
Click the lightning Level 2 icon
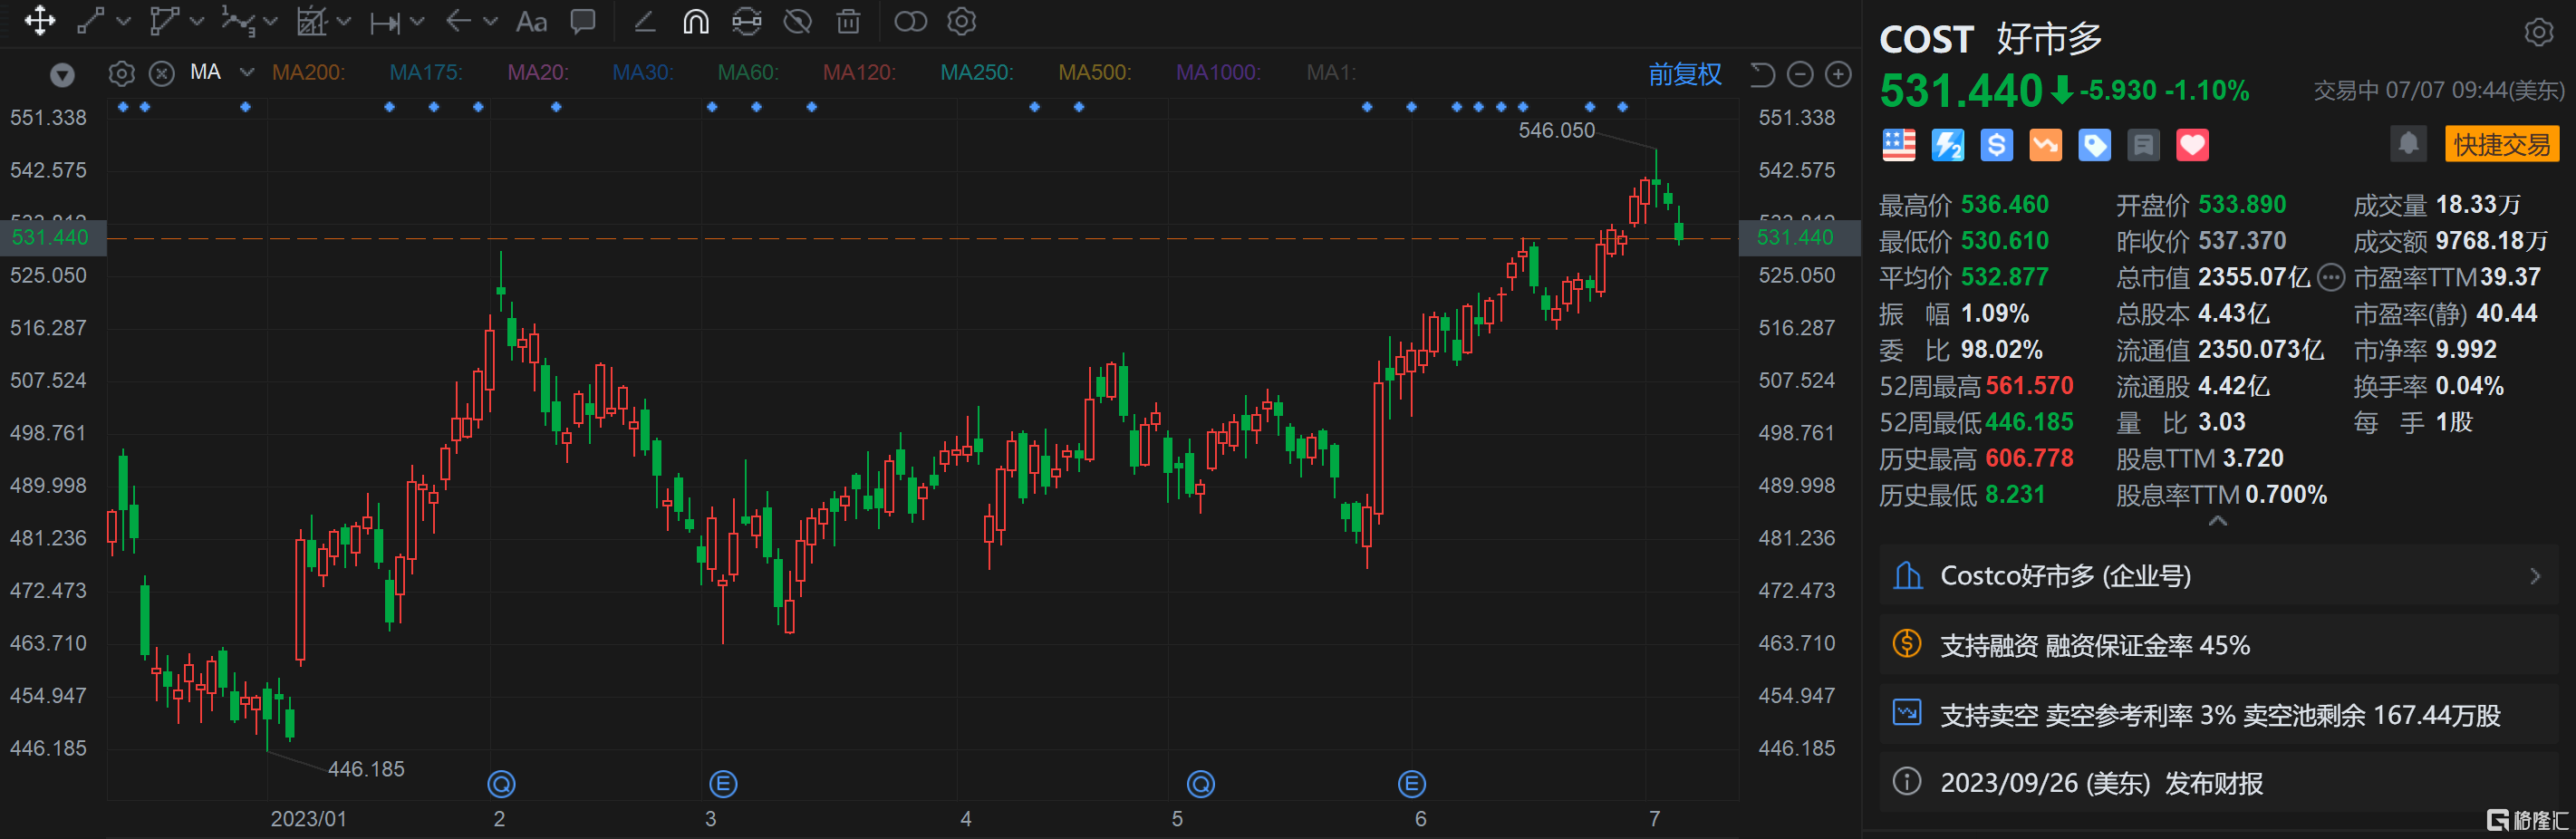[x=1947, y=145]
